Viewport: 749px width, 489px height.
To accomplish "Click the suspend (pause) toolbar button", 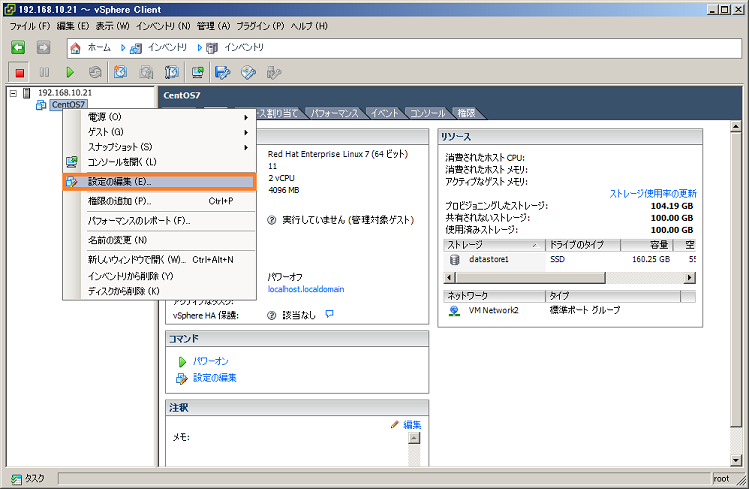I will pyautogui.click(x=44, y=73).
